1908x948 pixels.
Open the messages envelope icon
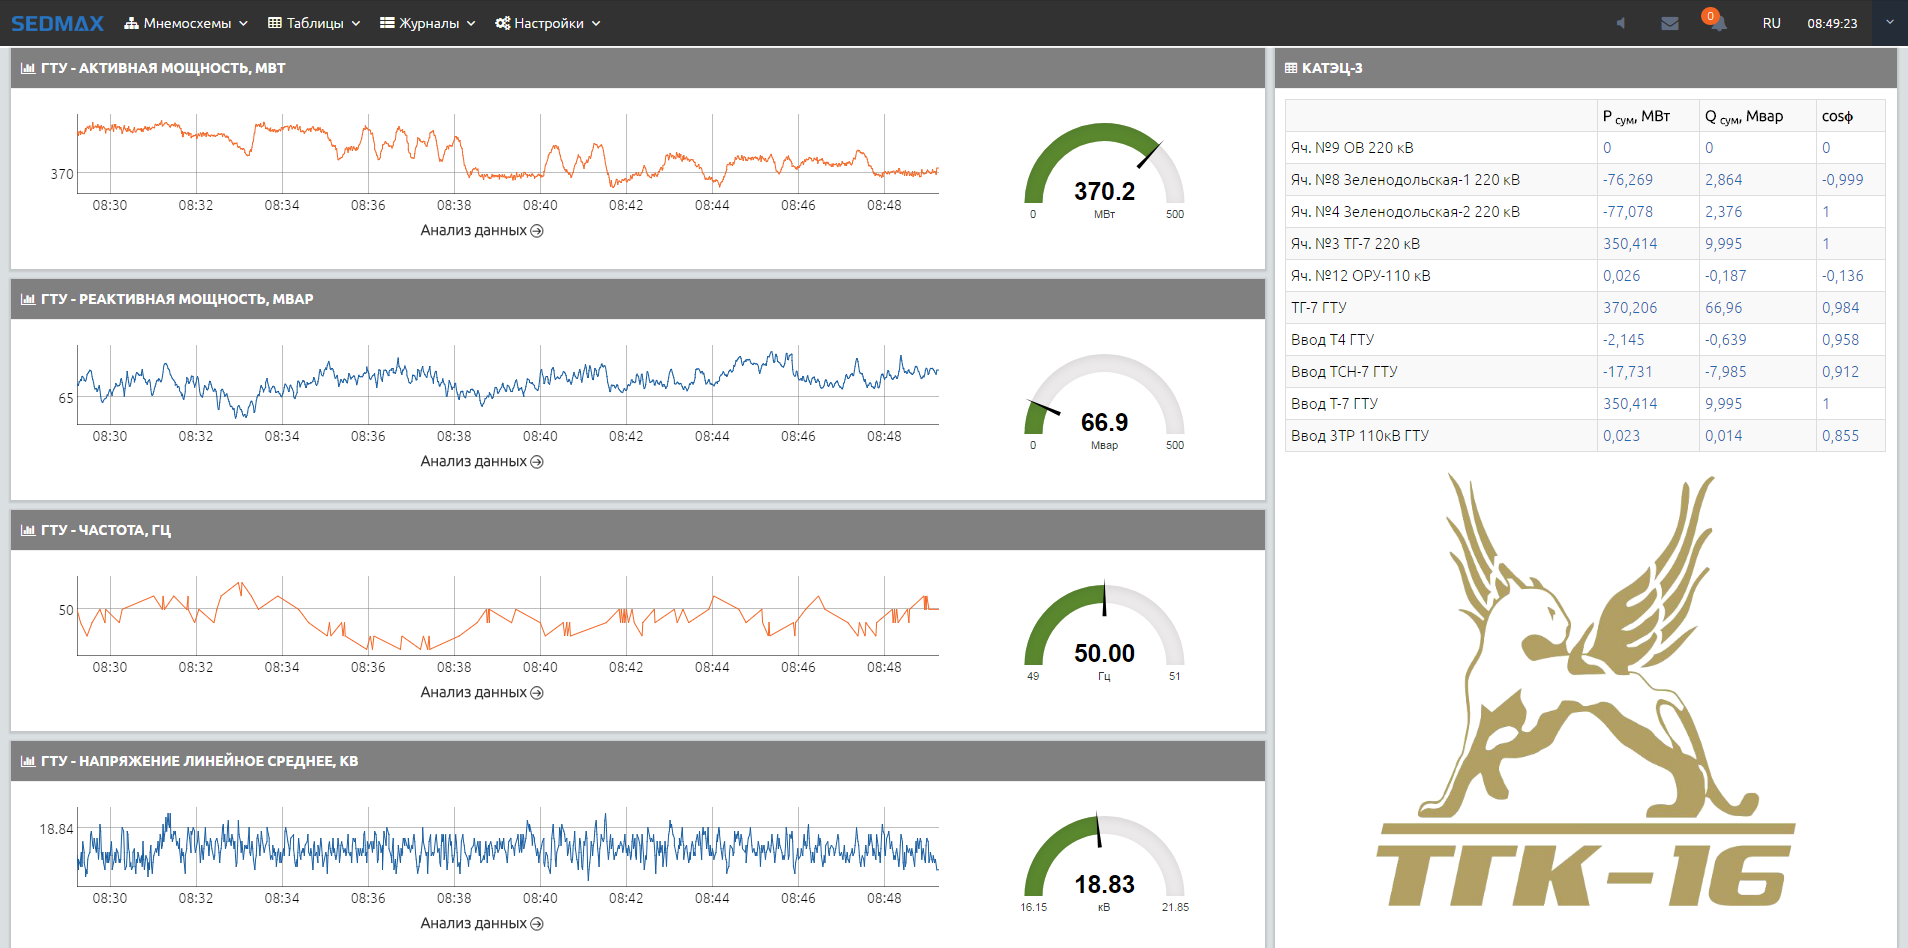point(1669,23)
